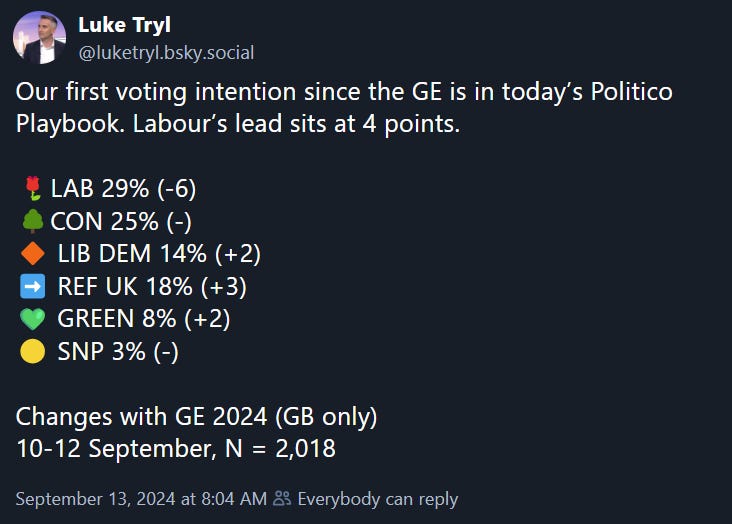Click the rose emoji beside LAB

click(x=32, y=187)
